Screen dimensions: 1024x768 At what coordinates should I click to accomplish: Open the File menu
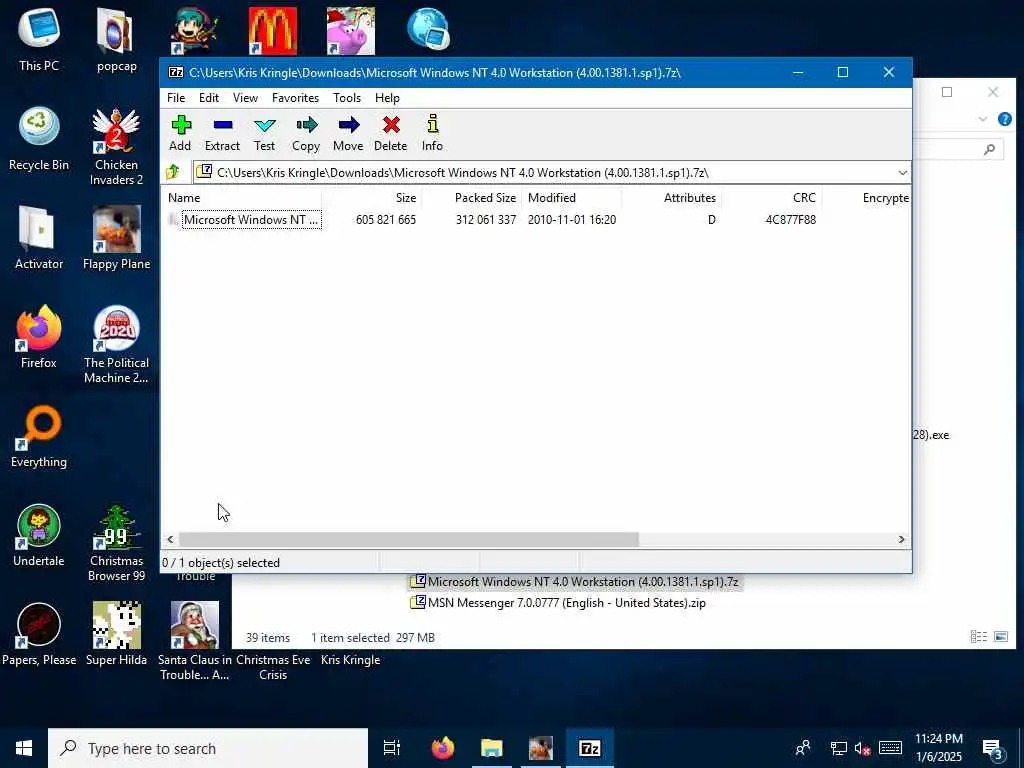tap(176, 98)
